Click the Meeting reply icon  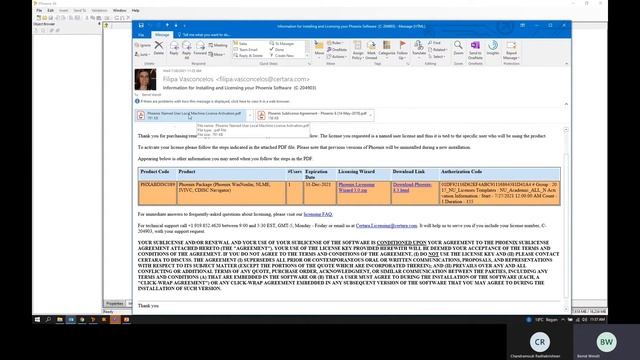(x=218, y=45)
